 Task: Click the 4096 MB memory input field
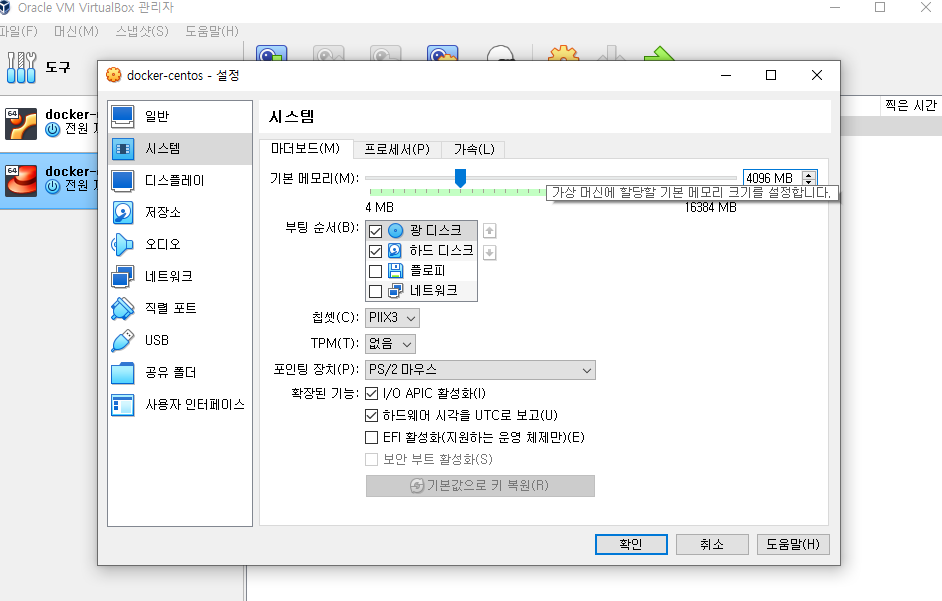(x=773, y=178)
